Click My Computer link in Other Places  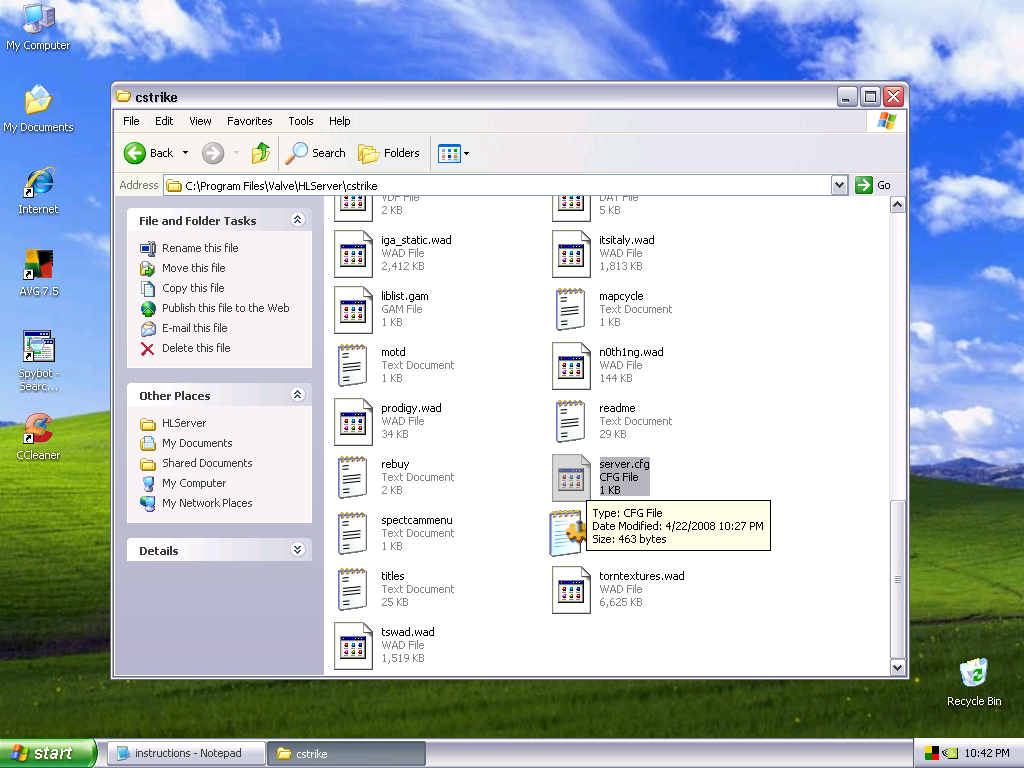pos(194,483)
